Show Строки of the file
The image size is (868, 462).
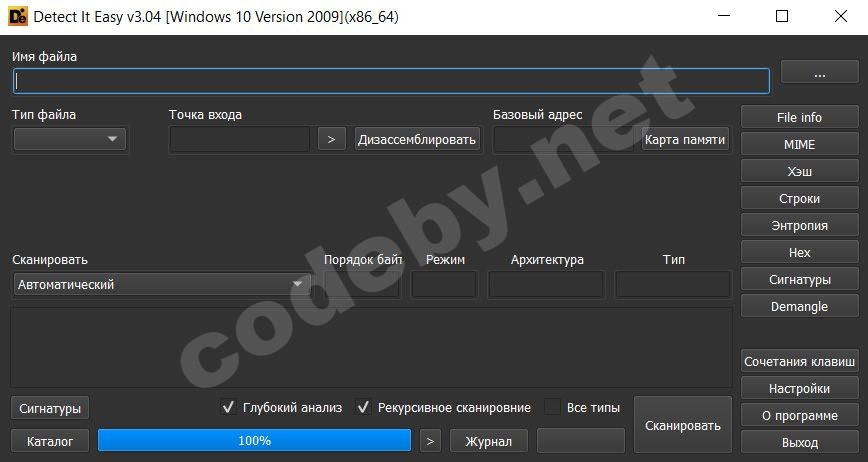tap(799, 199)
